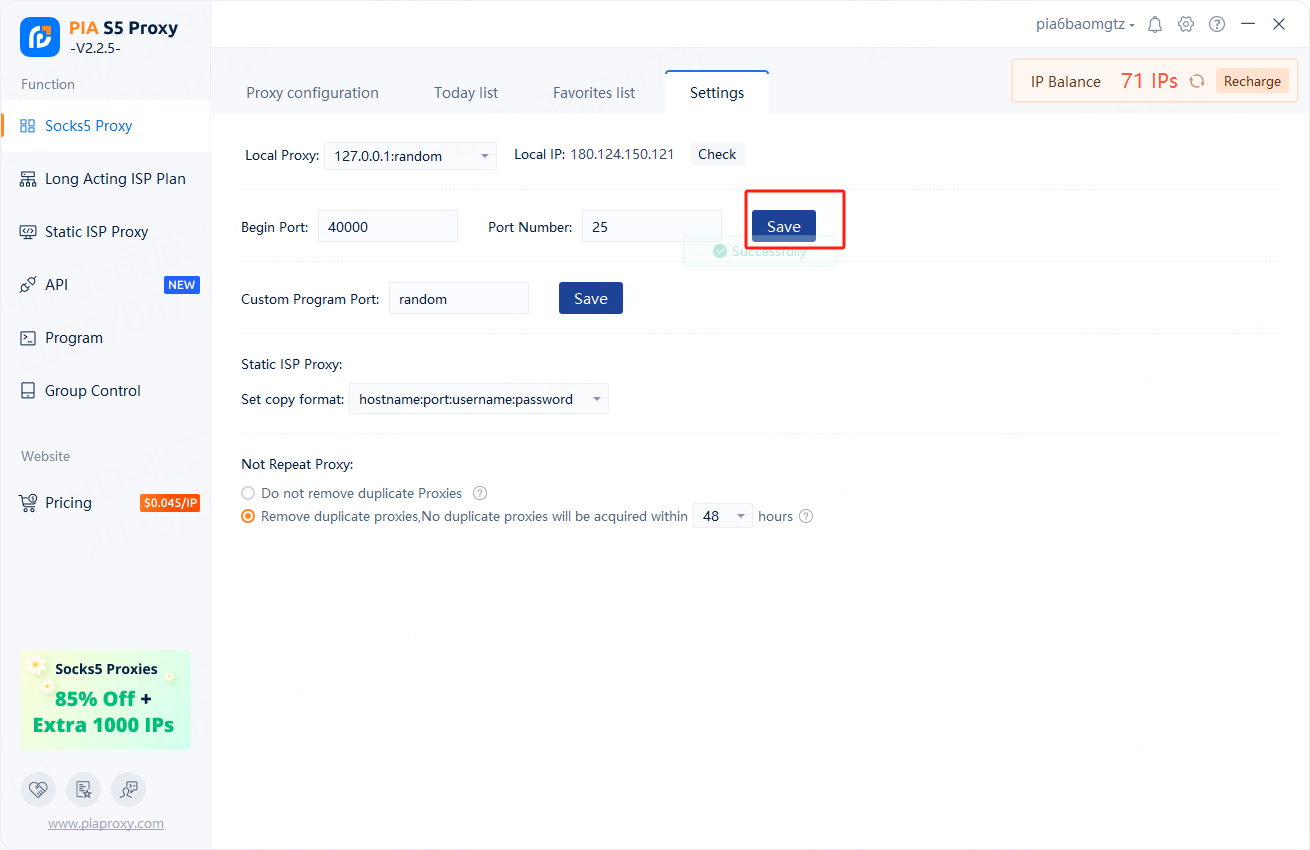Screen dimensions: 1310x850
Task: Click the Recharge button
Action: [x=1252, y=82]
